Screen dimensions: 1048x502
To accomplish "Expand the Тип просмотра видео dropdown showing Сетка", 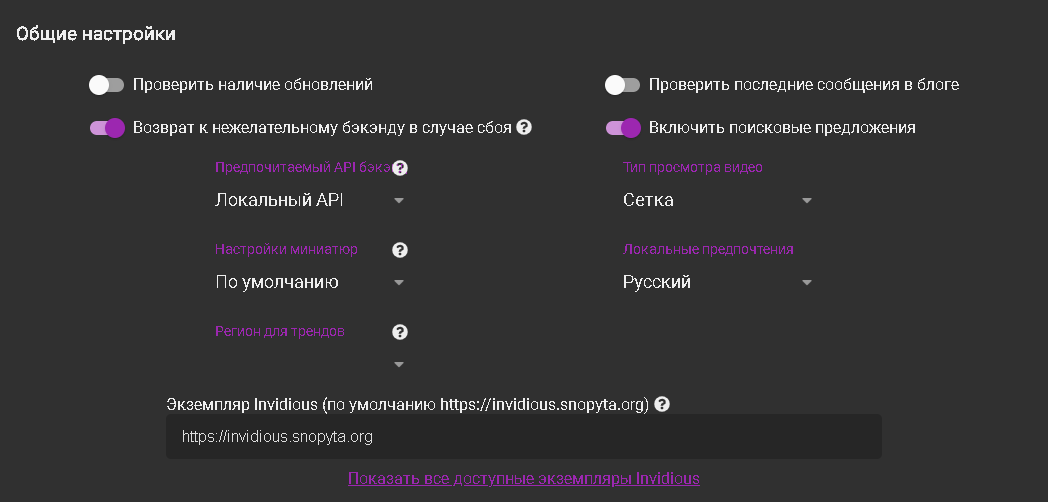I will coord(717,200).
